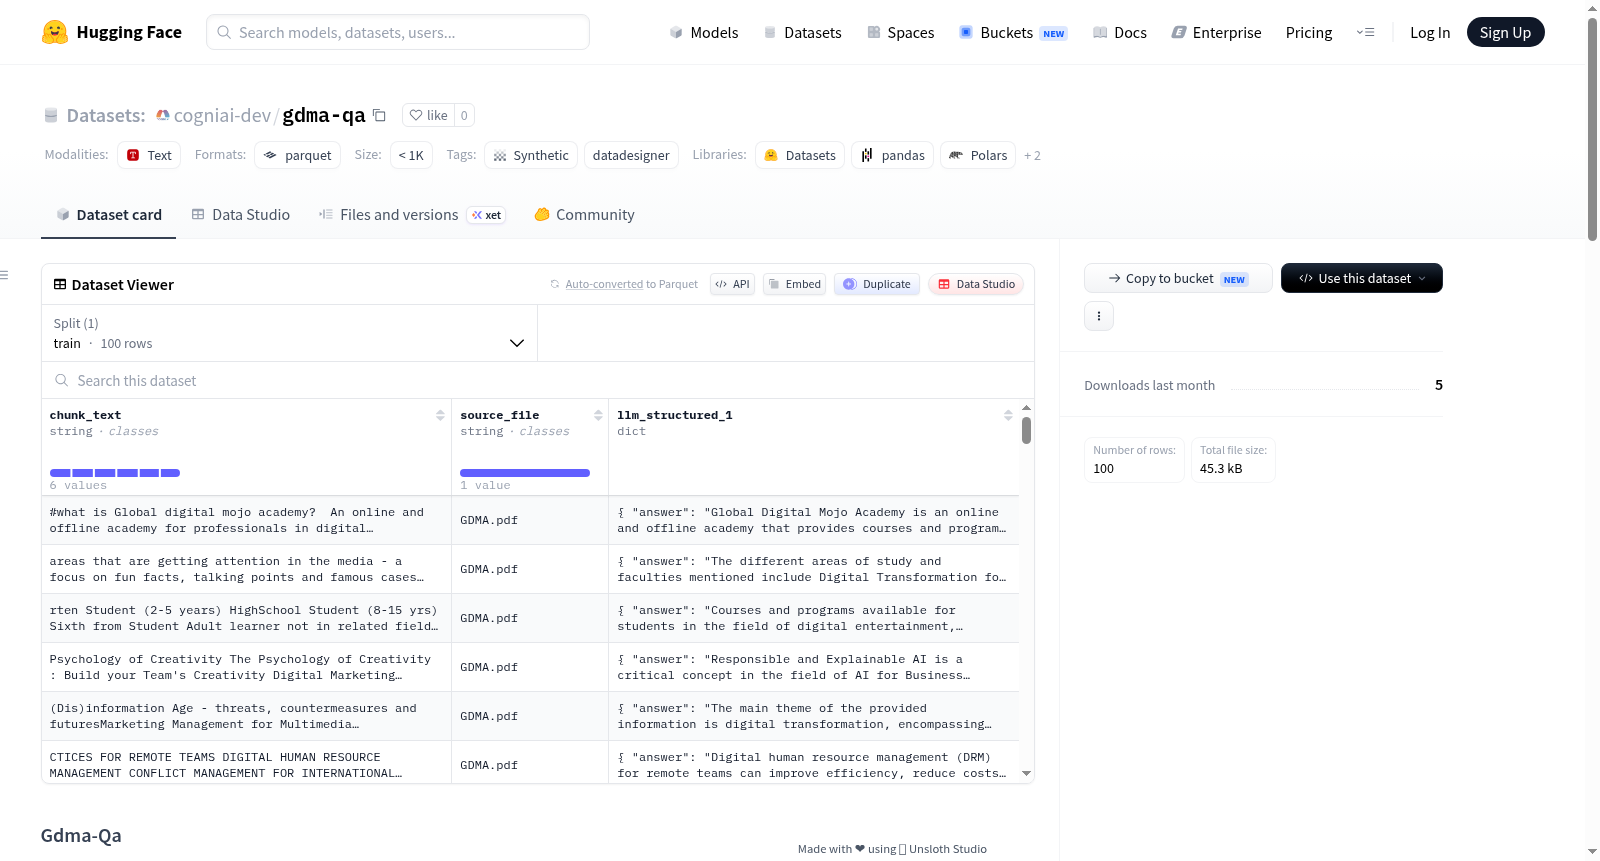Expand the navigation more menu icon
The width and height of the screenshot is (1600, 861).
click(1365, 33)
